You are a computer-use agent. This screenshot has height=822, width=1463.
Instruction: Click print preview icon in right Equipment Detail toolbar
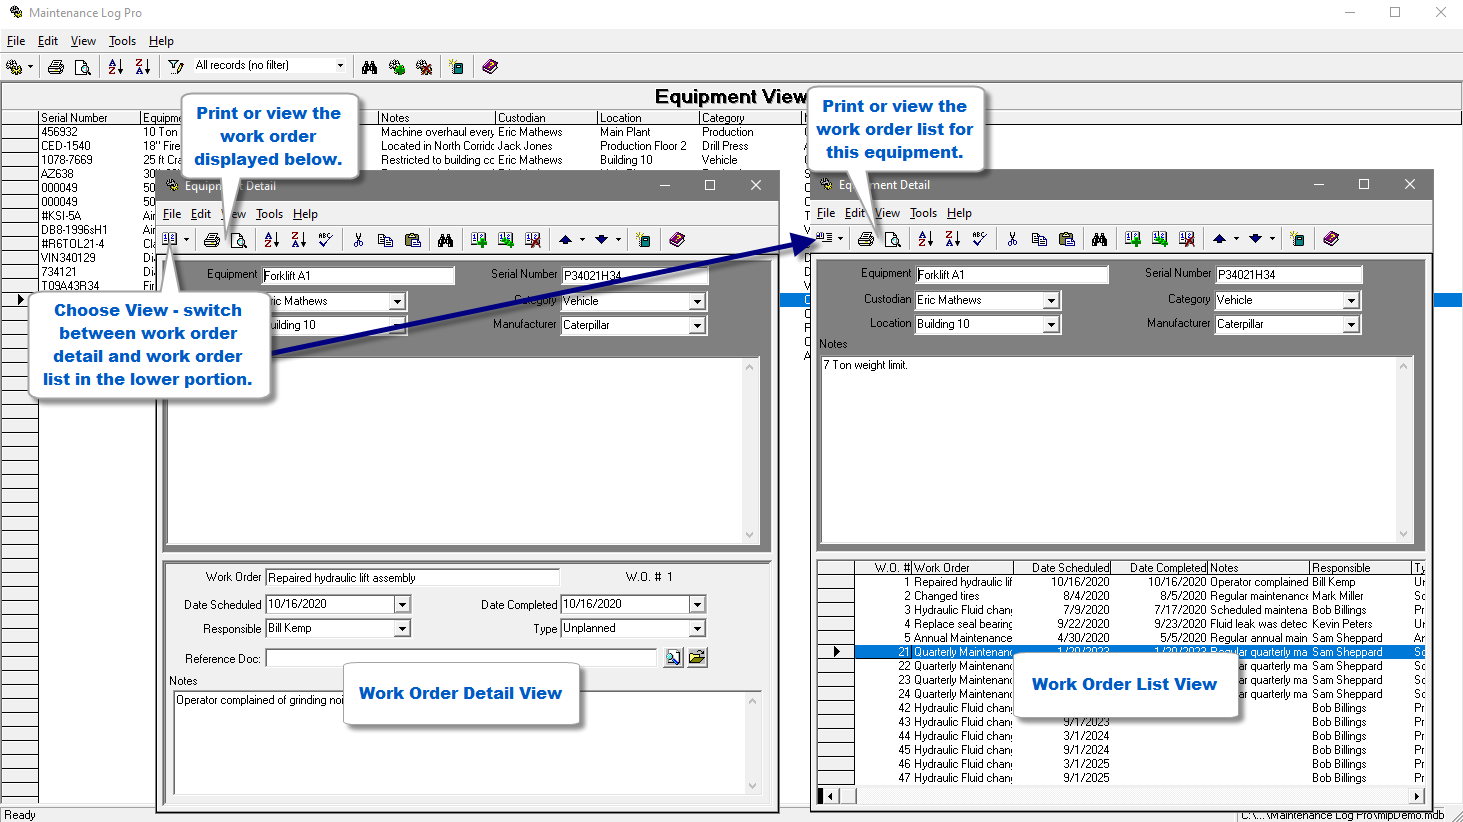click(893, 239)
